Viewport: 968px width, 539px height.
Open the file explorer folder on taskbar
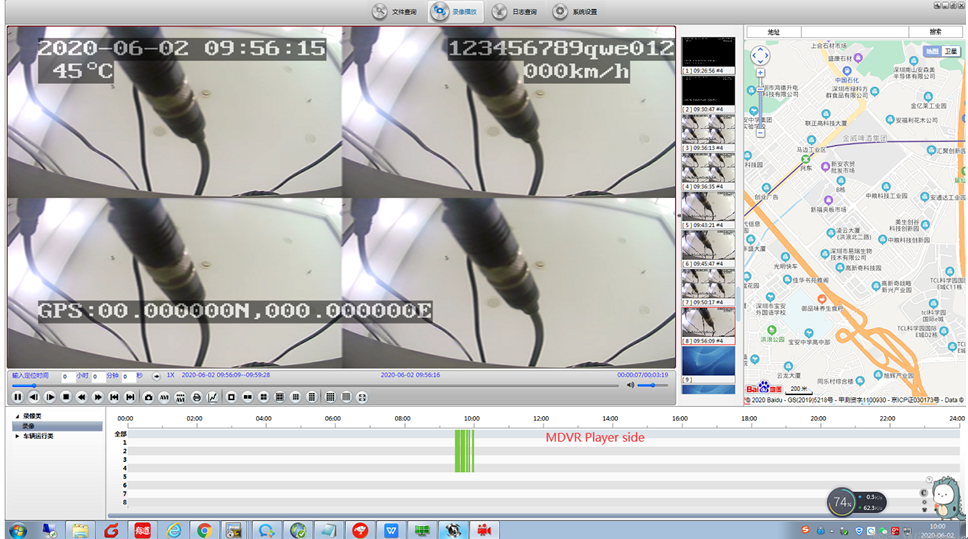tap(80, 530)
